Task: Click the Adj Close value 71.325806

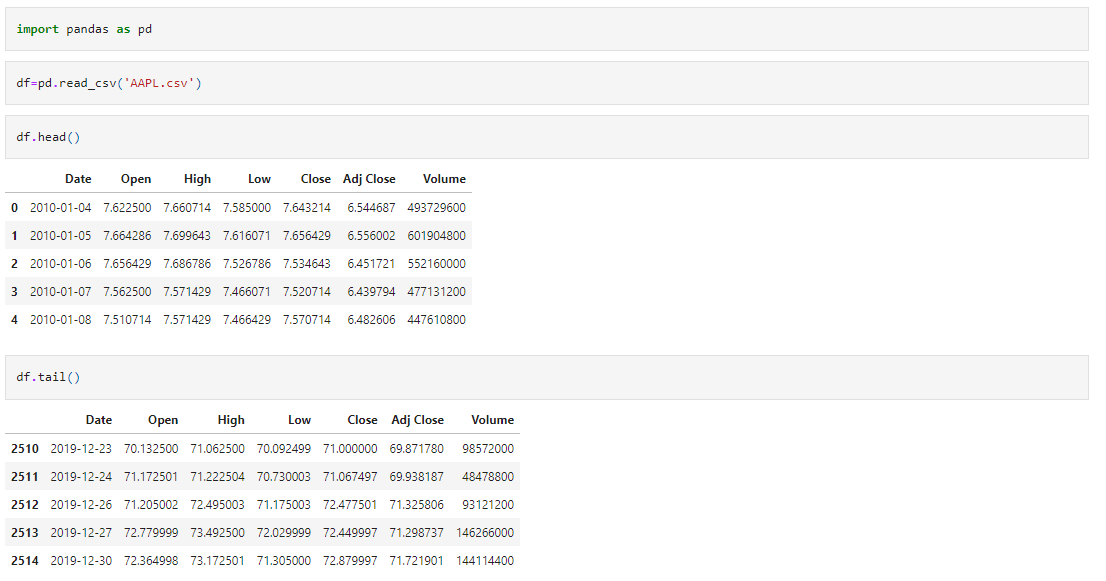Action: (x=417, y=504)
